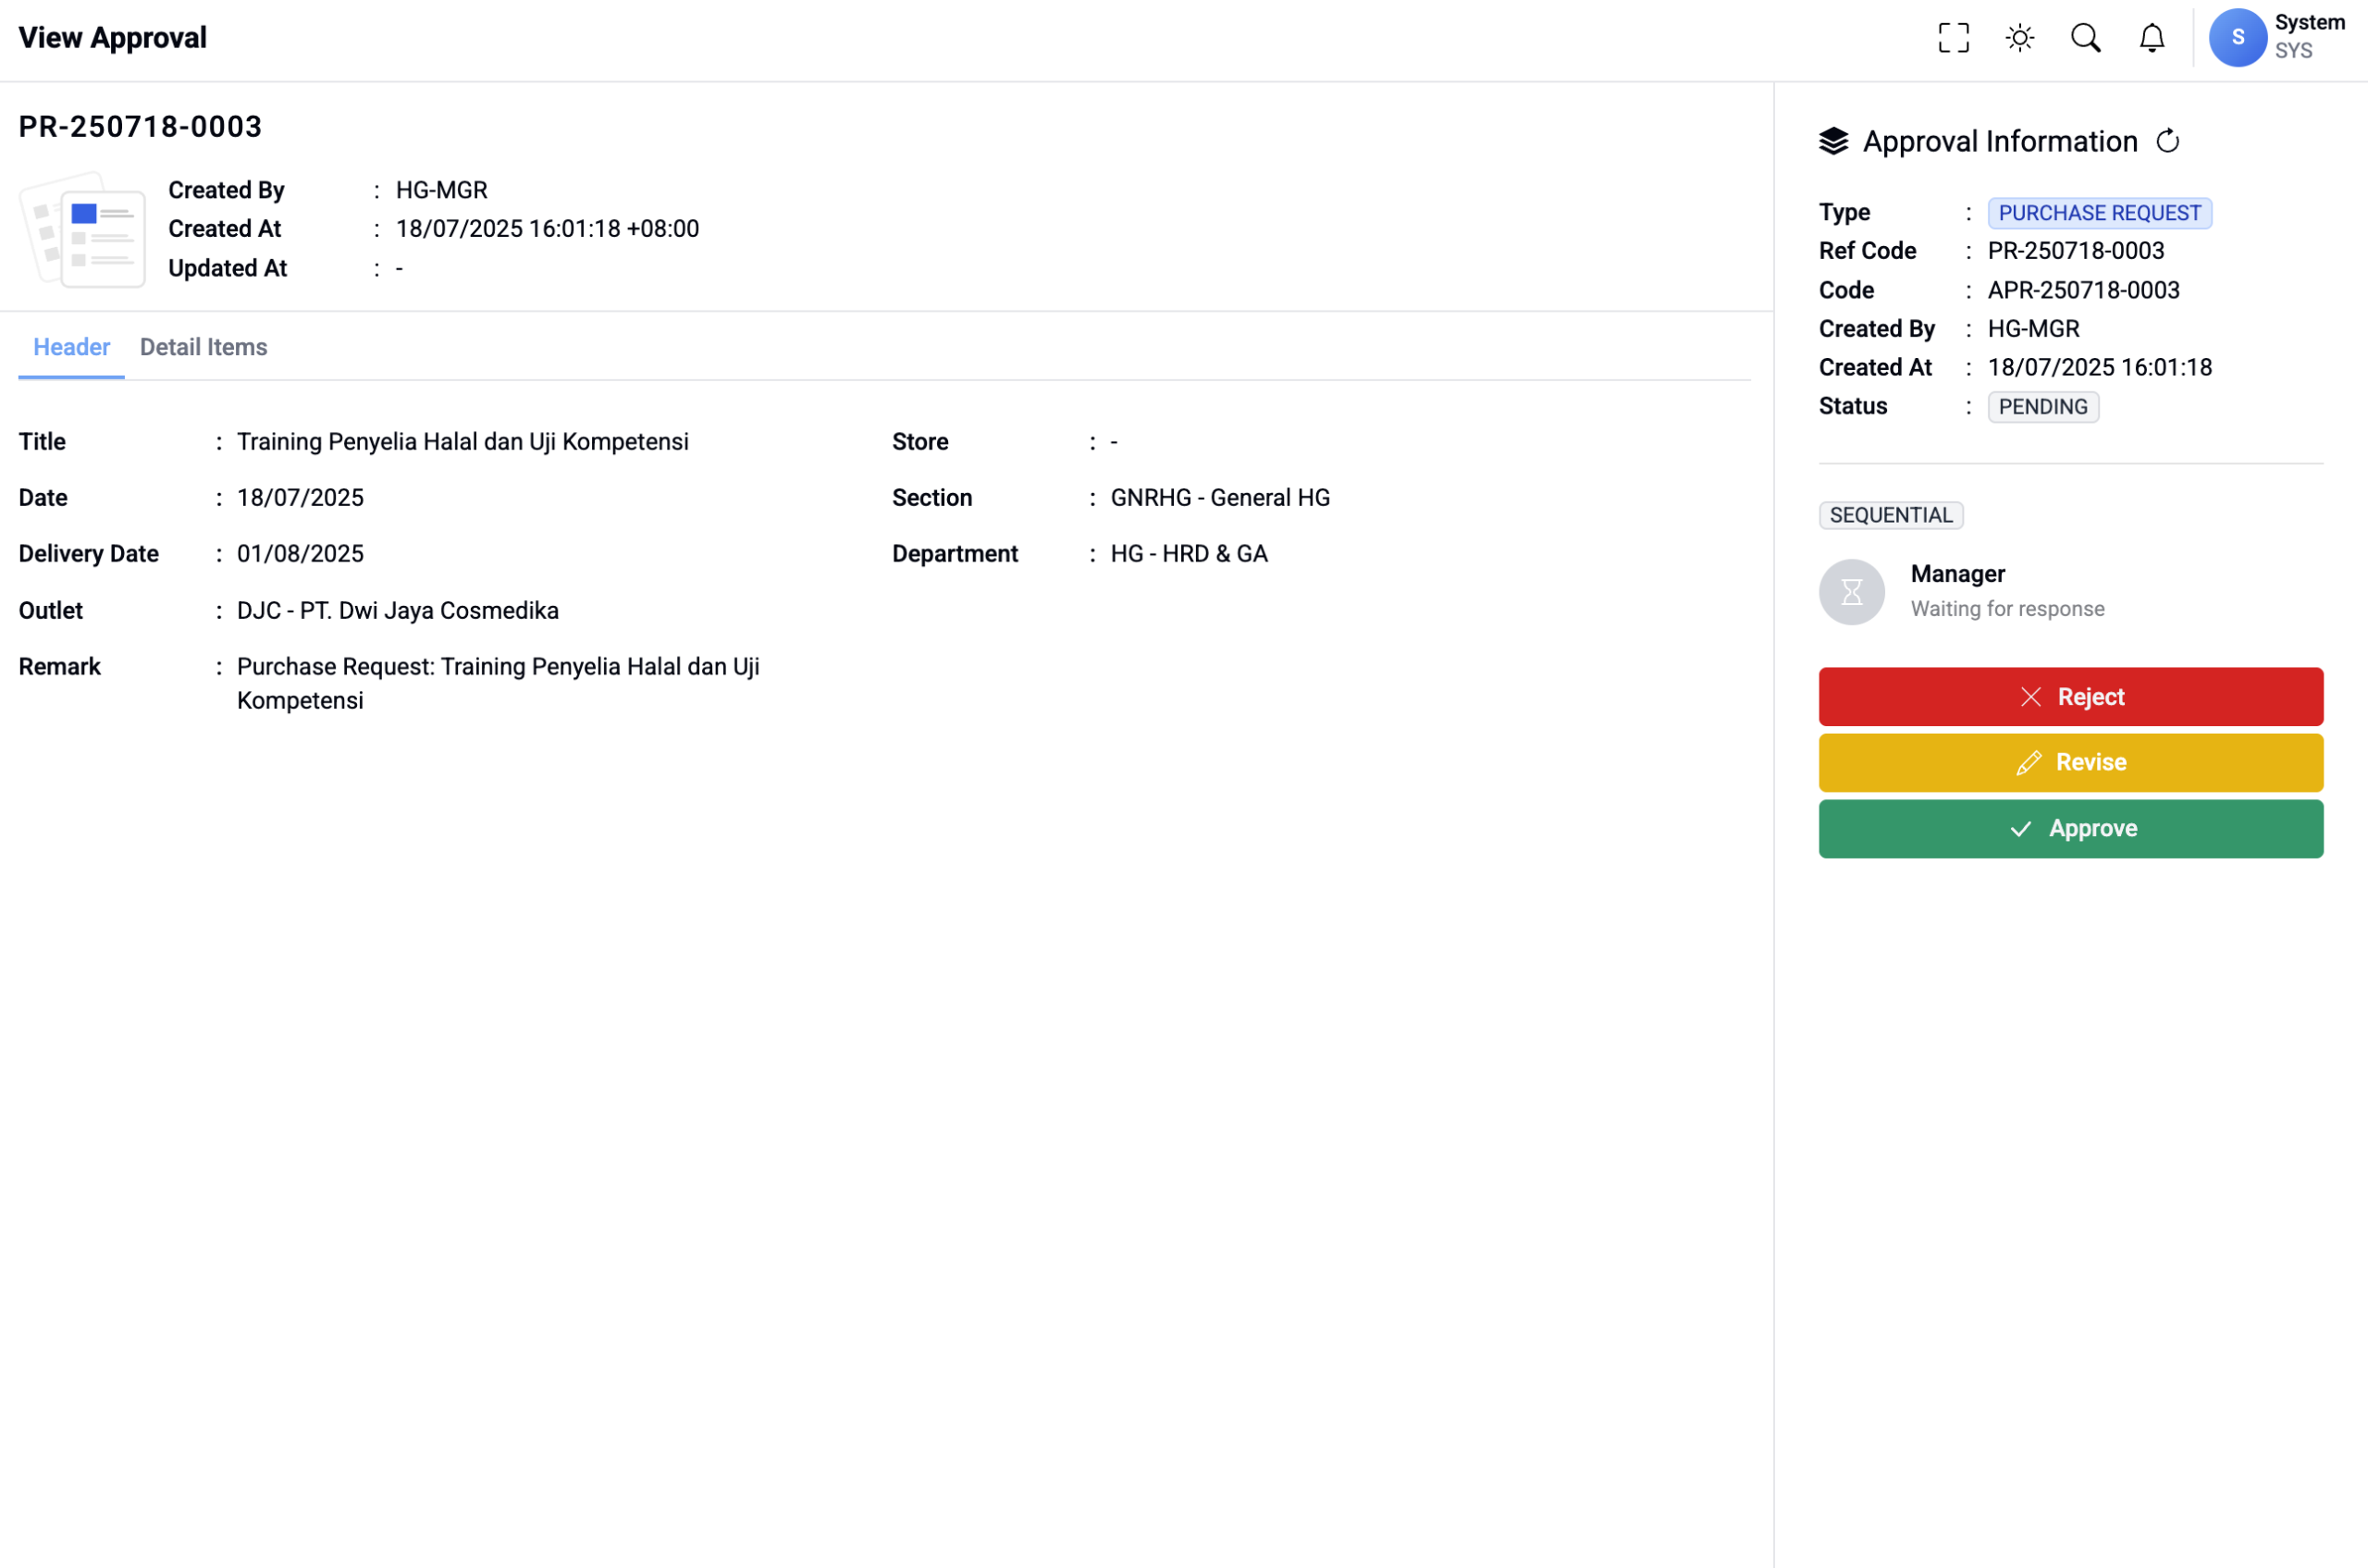The width and height of the screenshot is (2368, 1568).
Task: Approve the purchase request
Action: [x=2070, y=829]
